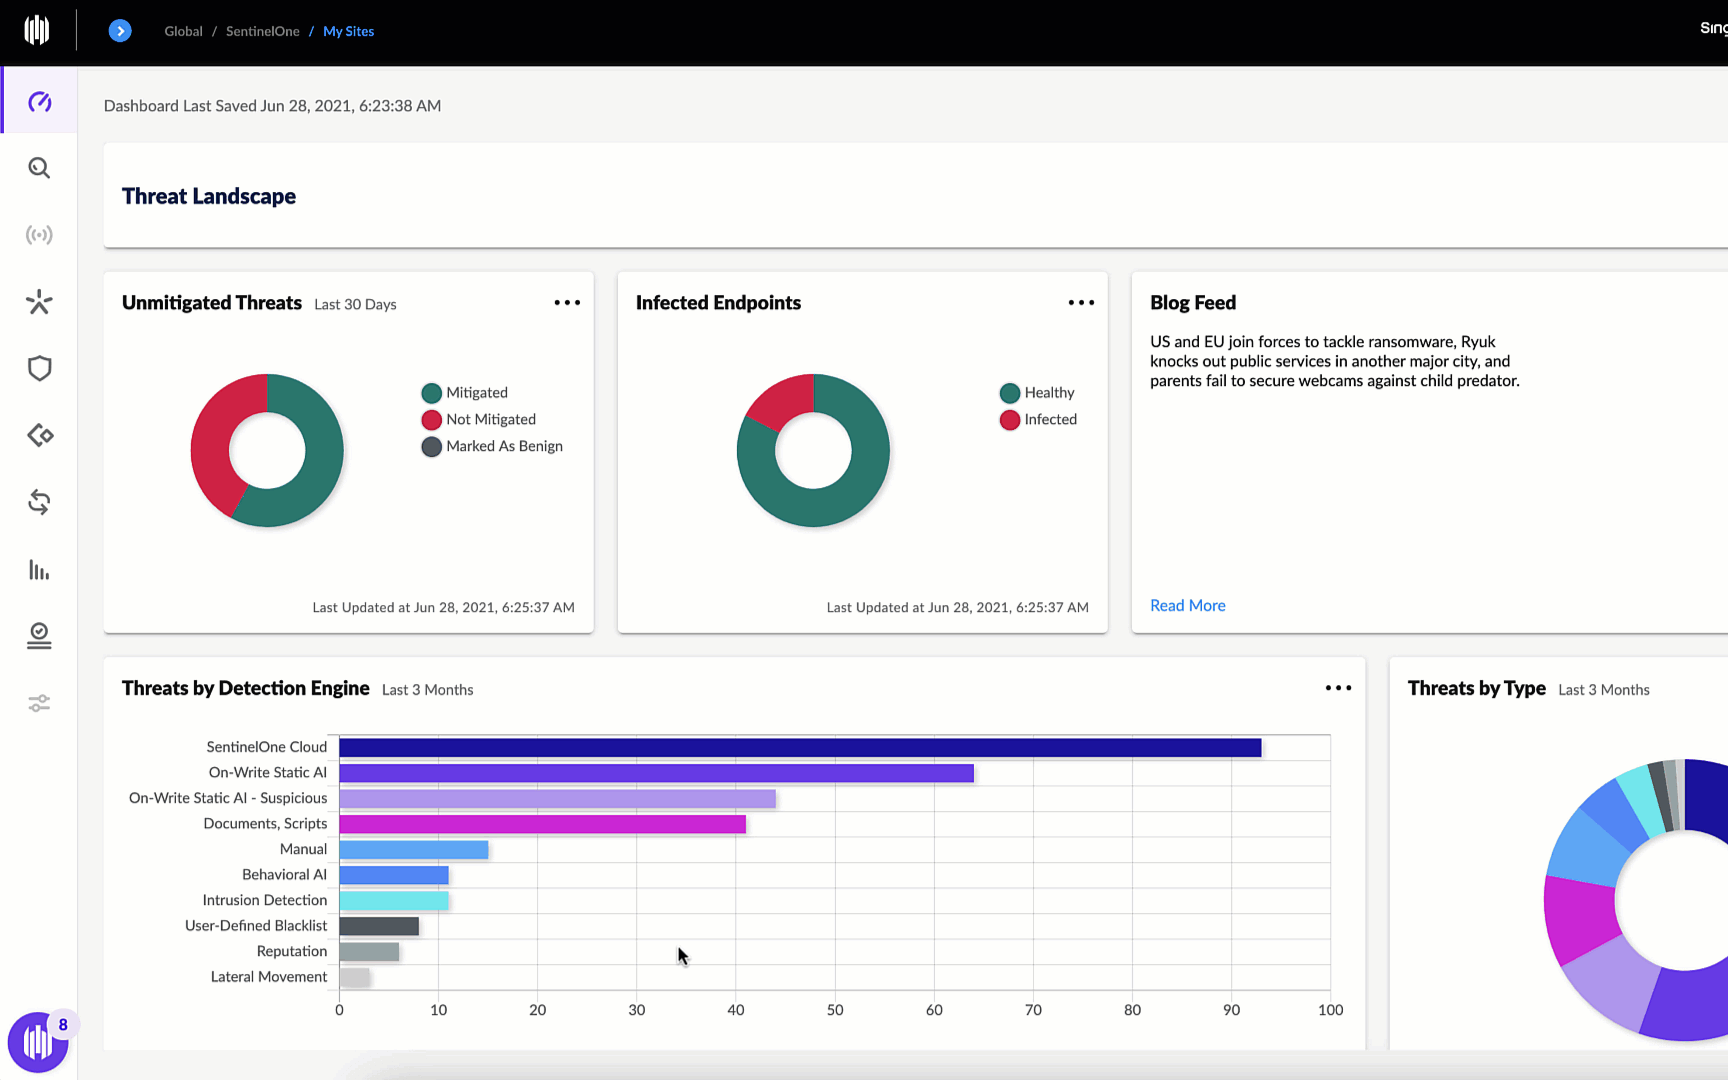Open the Sentinels shield icon in sidebar
Viewport: 1728px width, 1080px height.
pyautogui.click(x=39, y=369)
